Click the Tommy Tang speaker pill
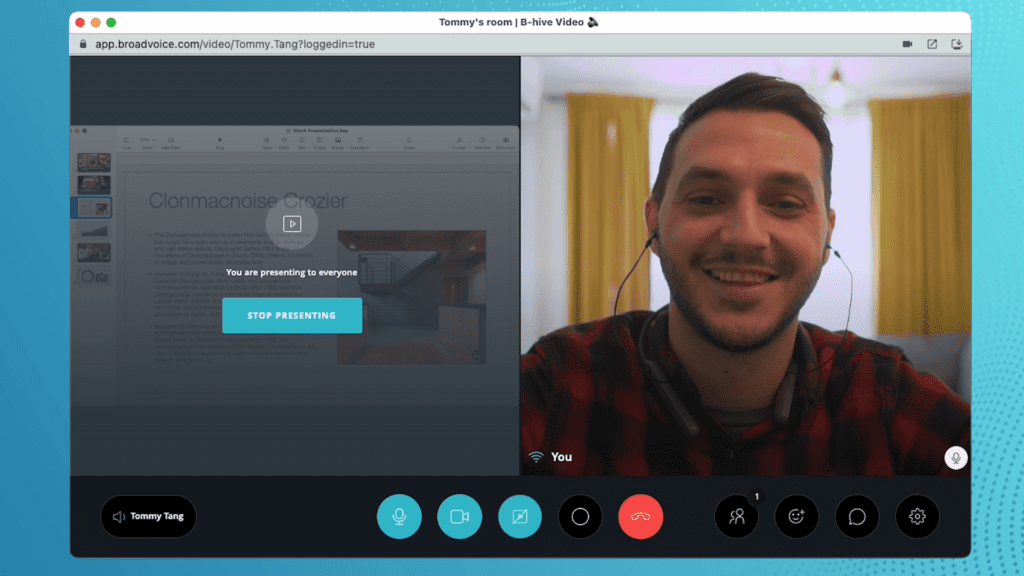The height and width of the screenshot is (576, 1024). [x=148, y=517]
